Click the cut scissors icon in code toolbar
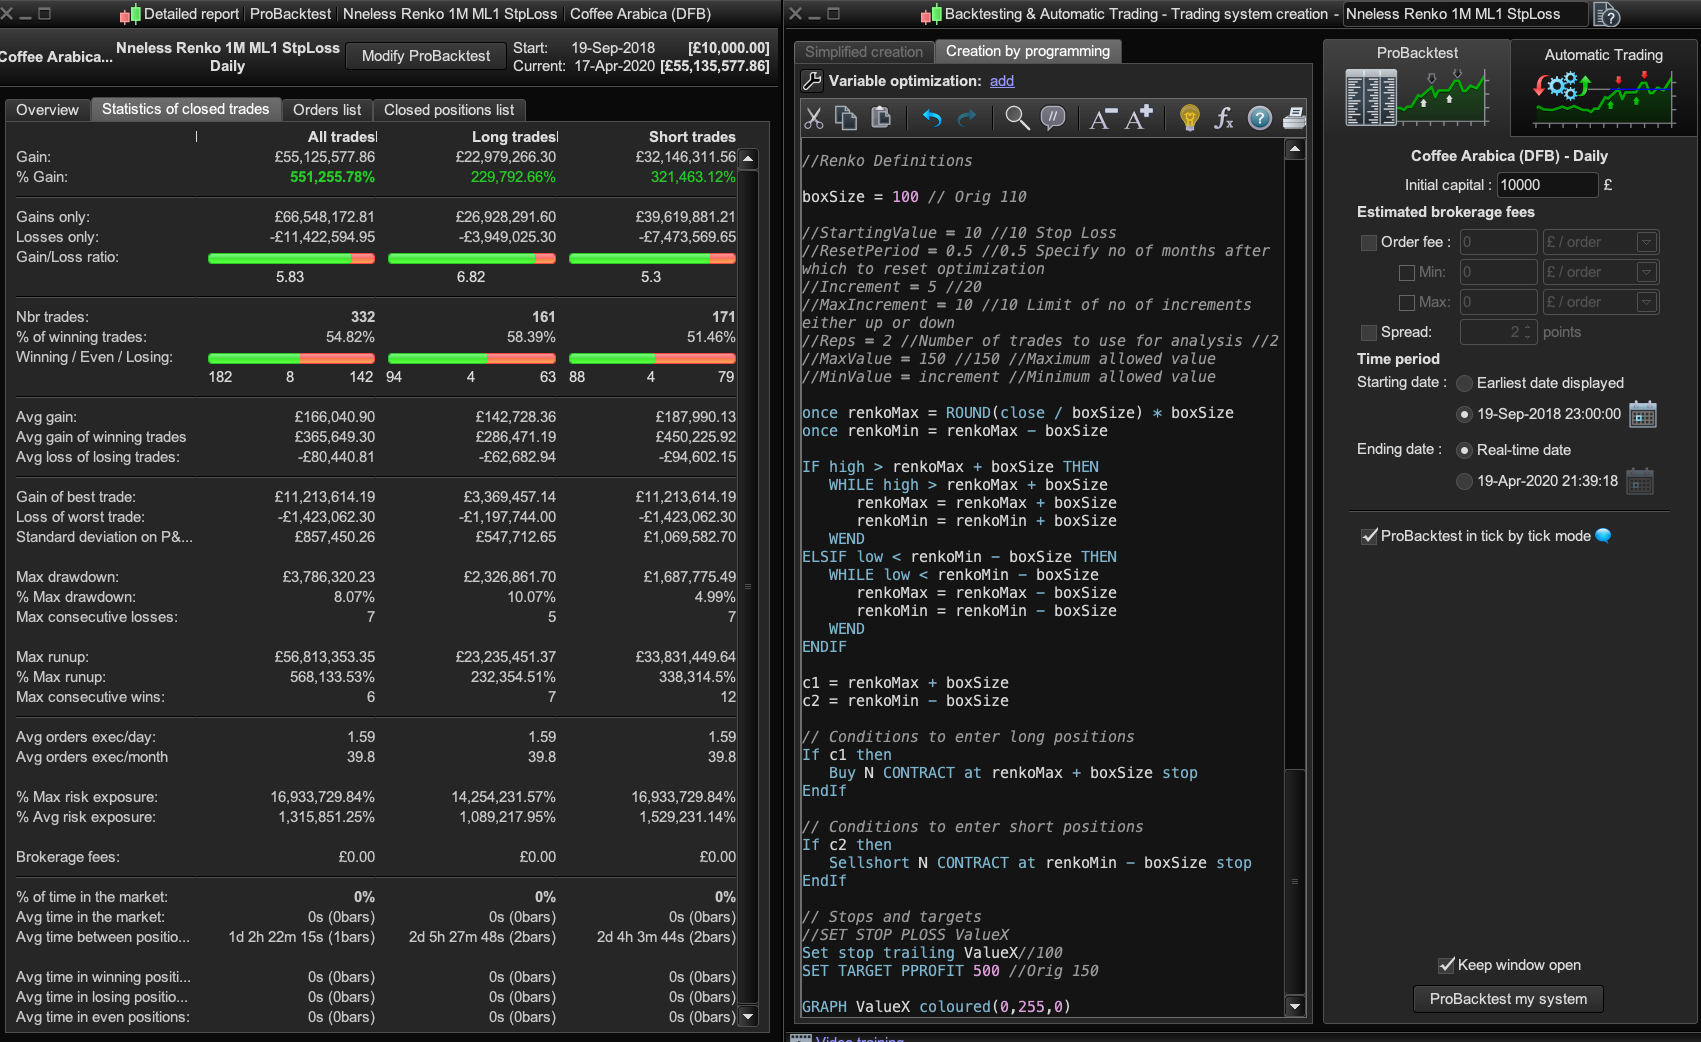 pyautogui.click(x=814, y=118)
